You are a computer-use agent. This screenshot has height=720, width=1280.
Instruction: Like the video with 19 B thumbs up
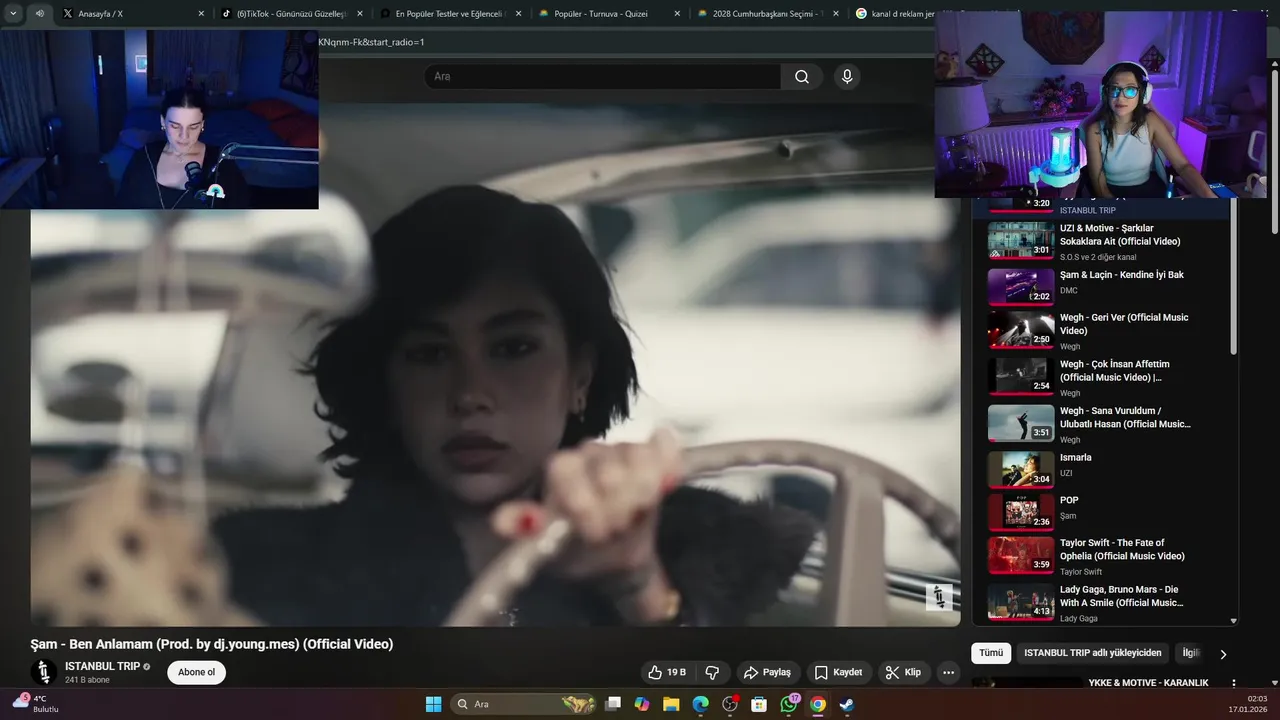click(667, 672)
